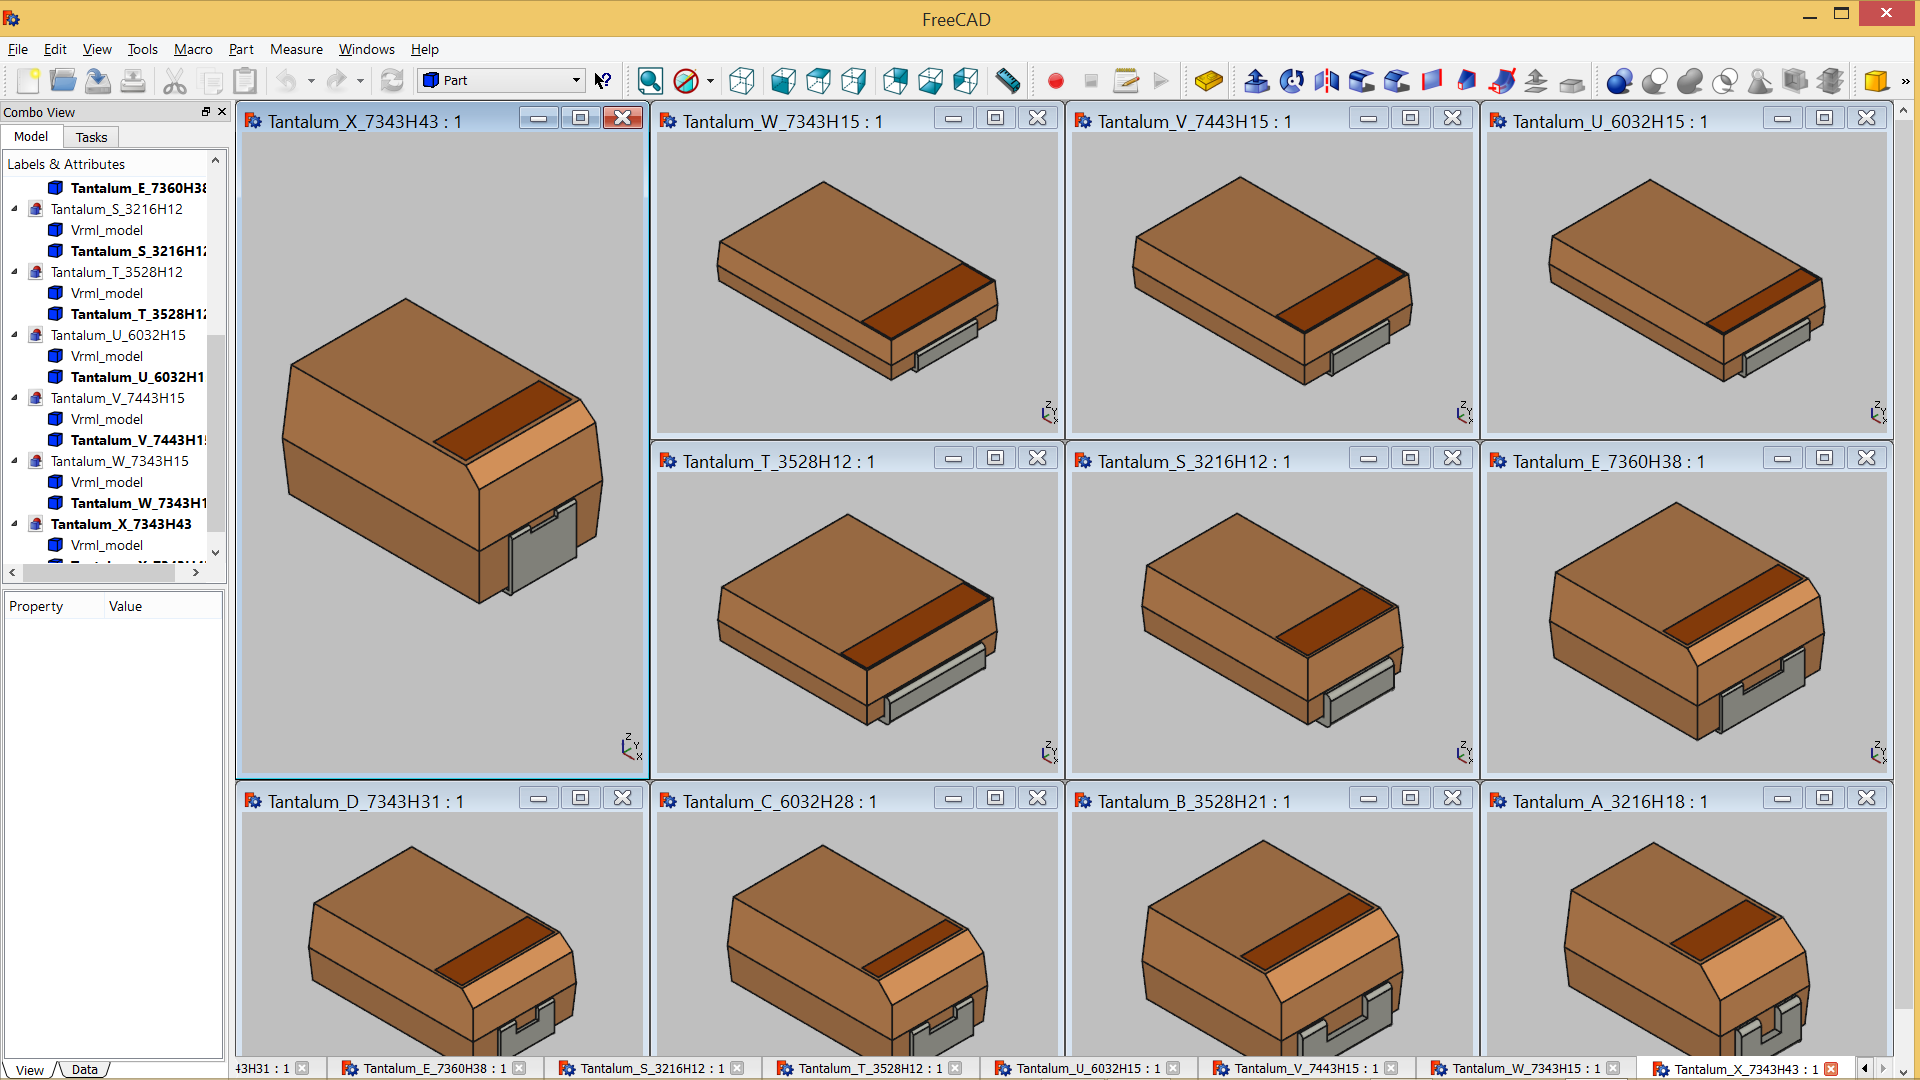Image resolution: width=1920 pixels, height=1080 pixels.
Task: Select the Extrude tool icon
Action: [x=1257, y=81]
